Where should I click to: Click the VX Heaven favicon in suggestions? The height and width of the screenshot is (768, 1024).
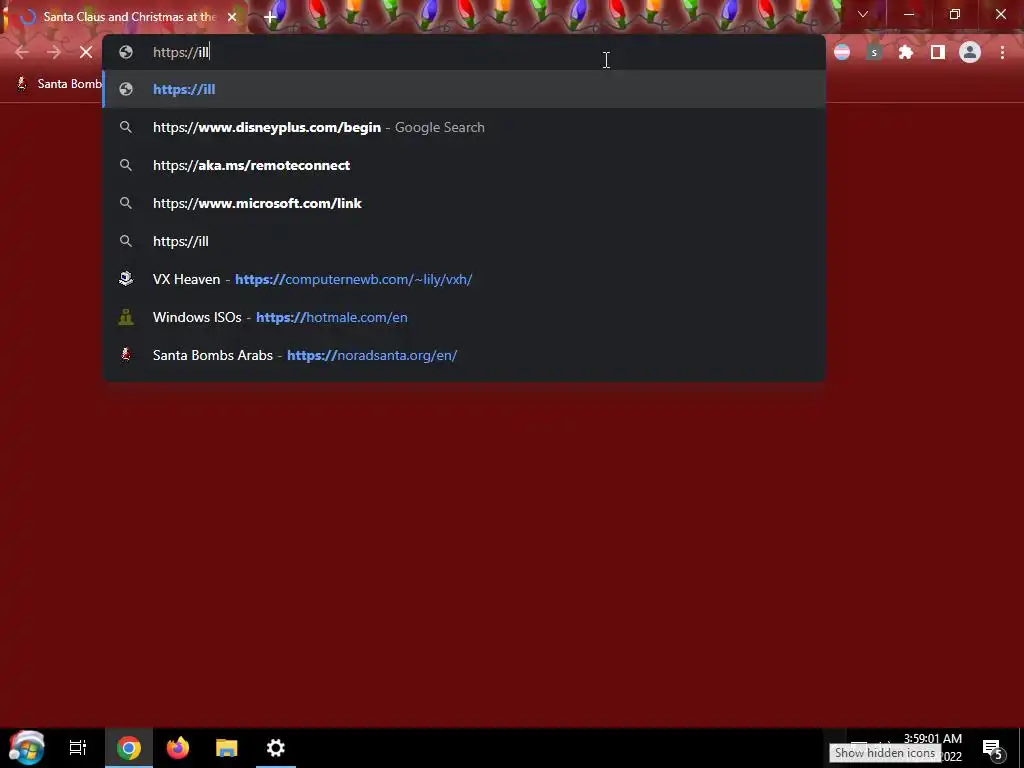point(126,279)
